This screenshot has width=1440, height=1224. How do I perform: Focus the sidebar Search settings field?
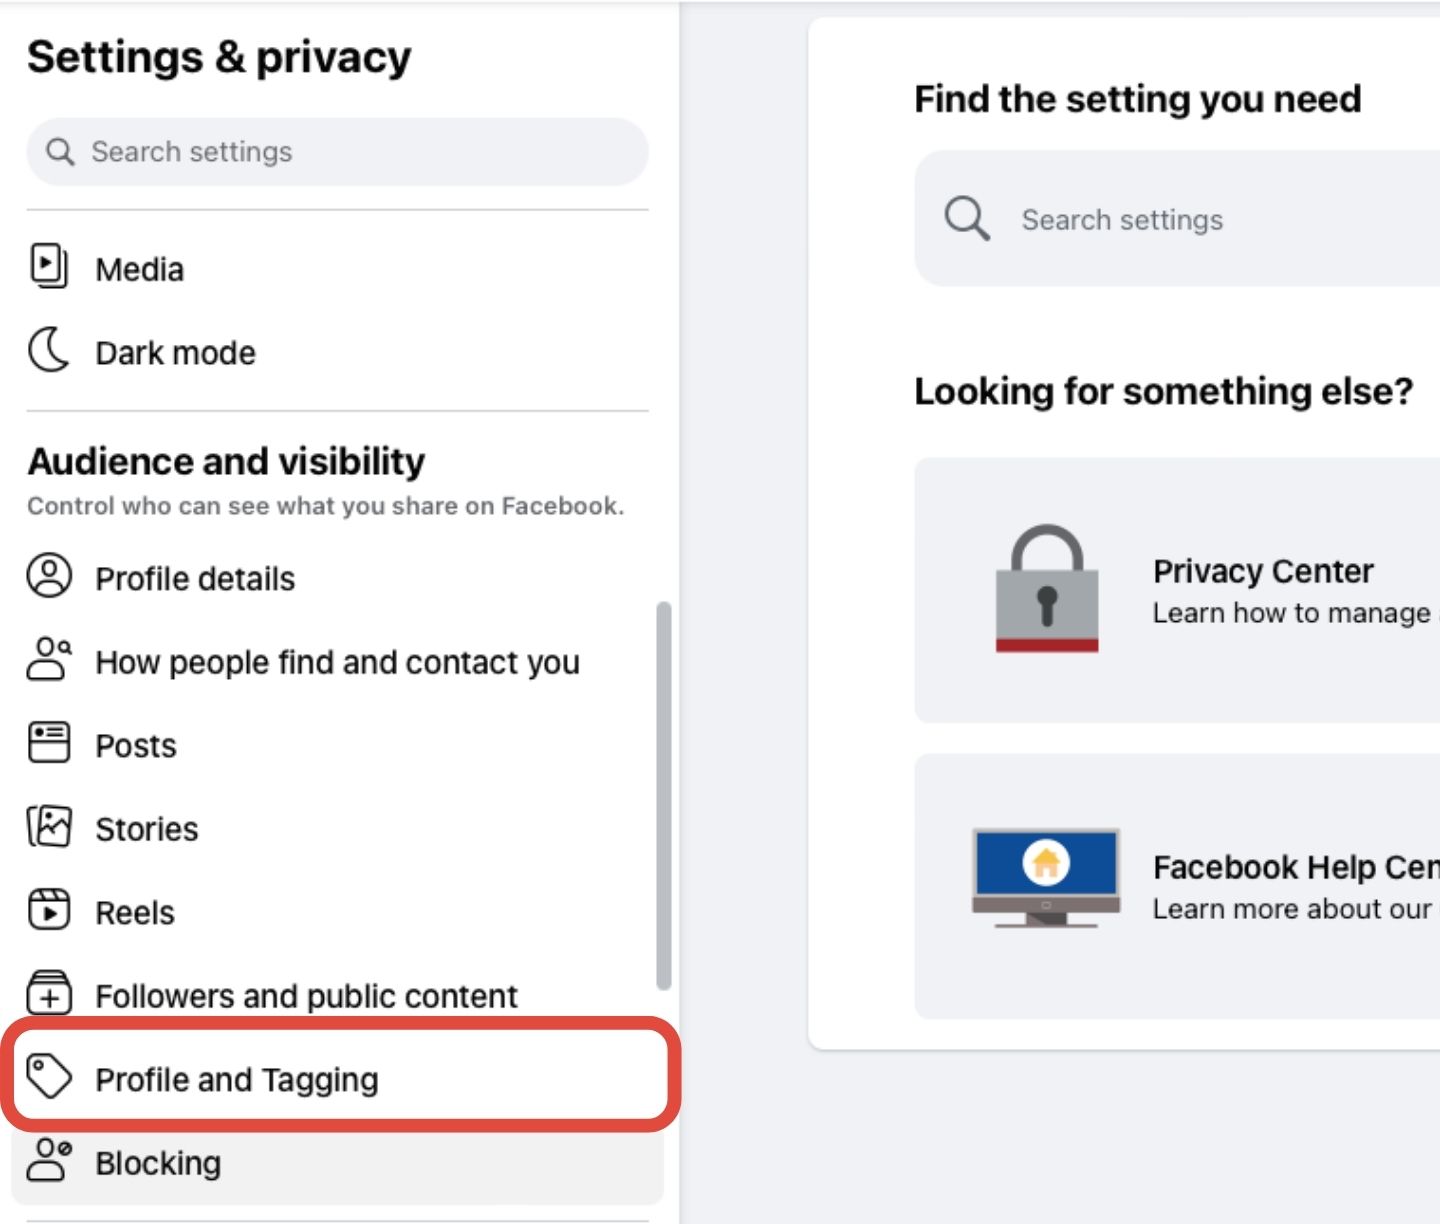coord(337,152)
